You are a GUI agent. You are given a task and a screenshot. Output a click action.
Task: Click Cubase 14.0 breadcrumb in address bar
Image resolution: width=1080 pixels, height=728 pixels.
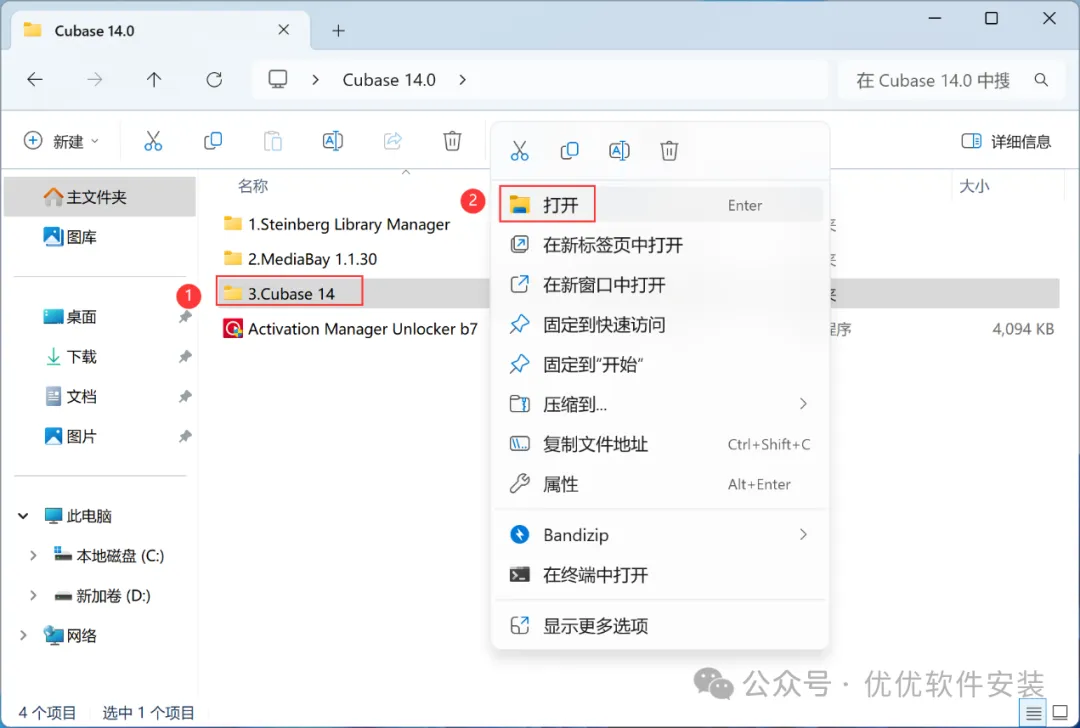coord(389,80)
